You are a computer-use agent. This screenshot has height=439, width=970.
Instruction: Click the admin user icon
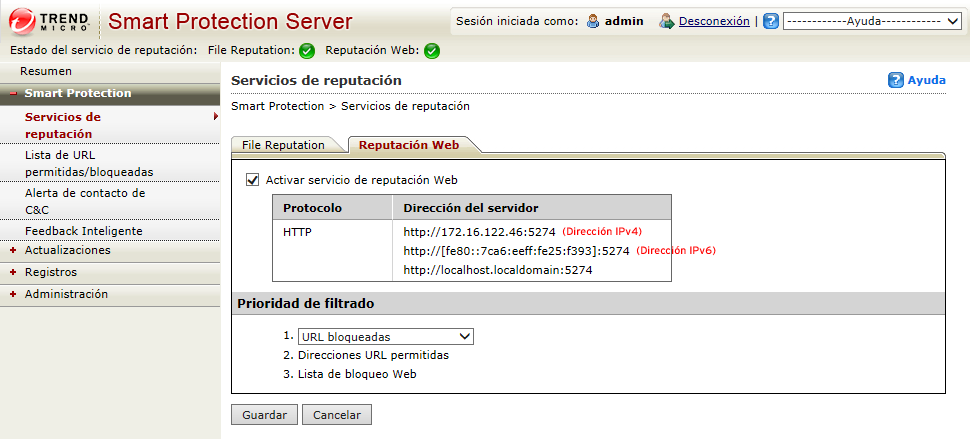pos(593,21)
